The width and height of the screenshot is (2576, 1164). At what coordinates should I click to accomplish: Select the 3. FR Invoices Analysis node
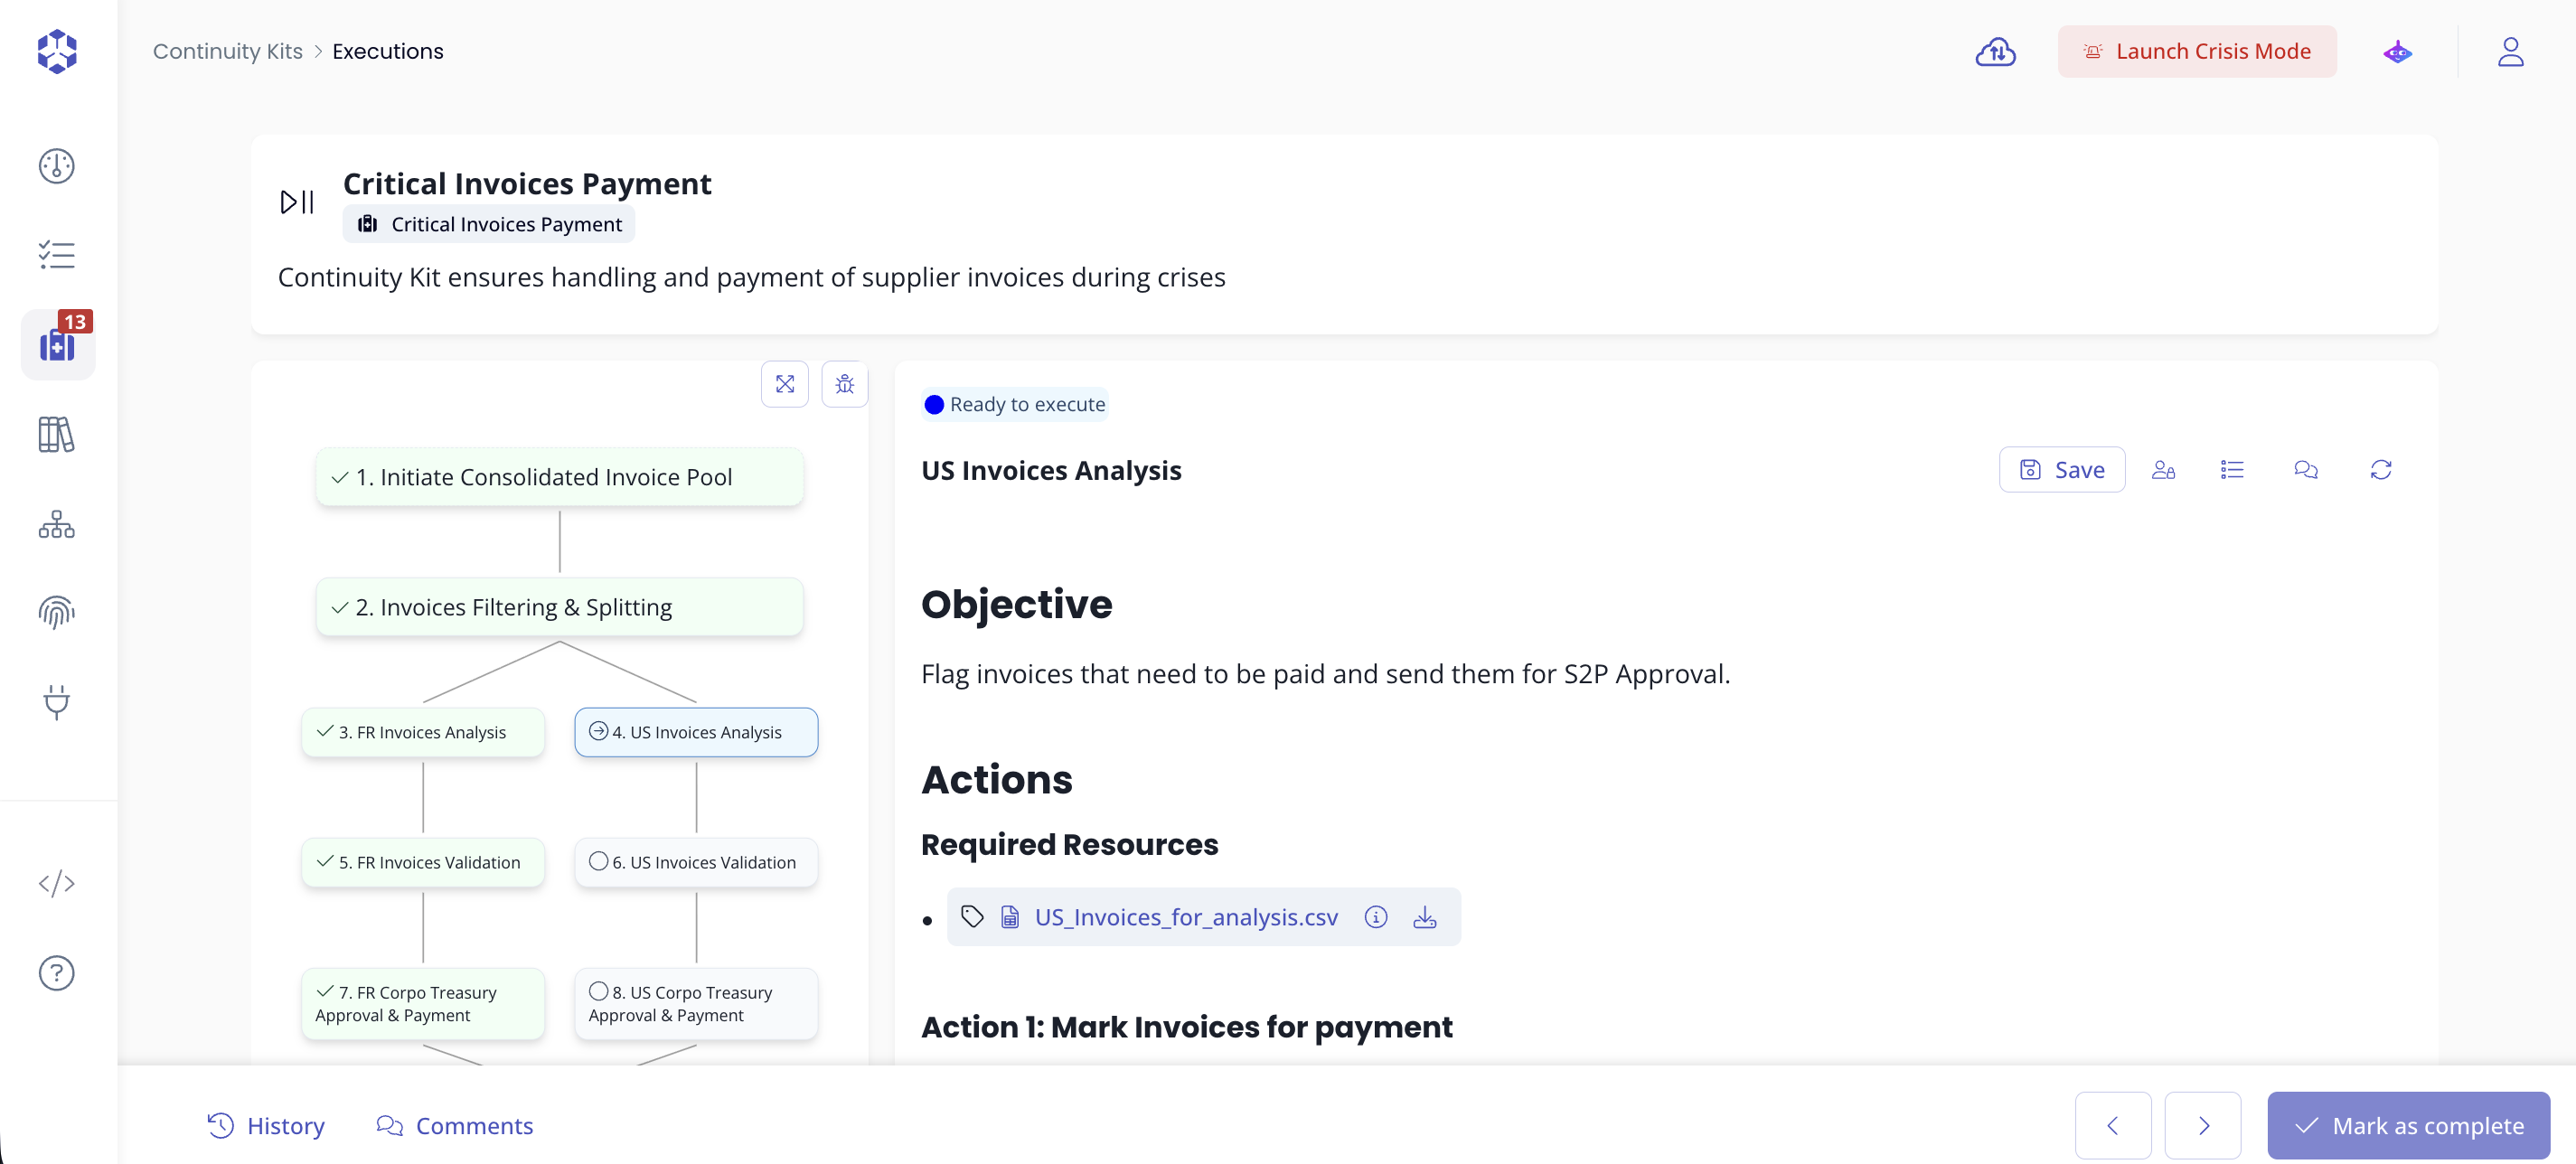pyautogui.click(x=421, y=731)
